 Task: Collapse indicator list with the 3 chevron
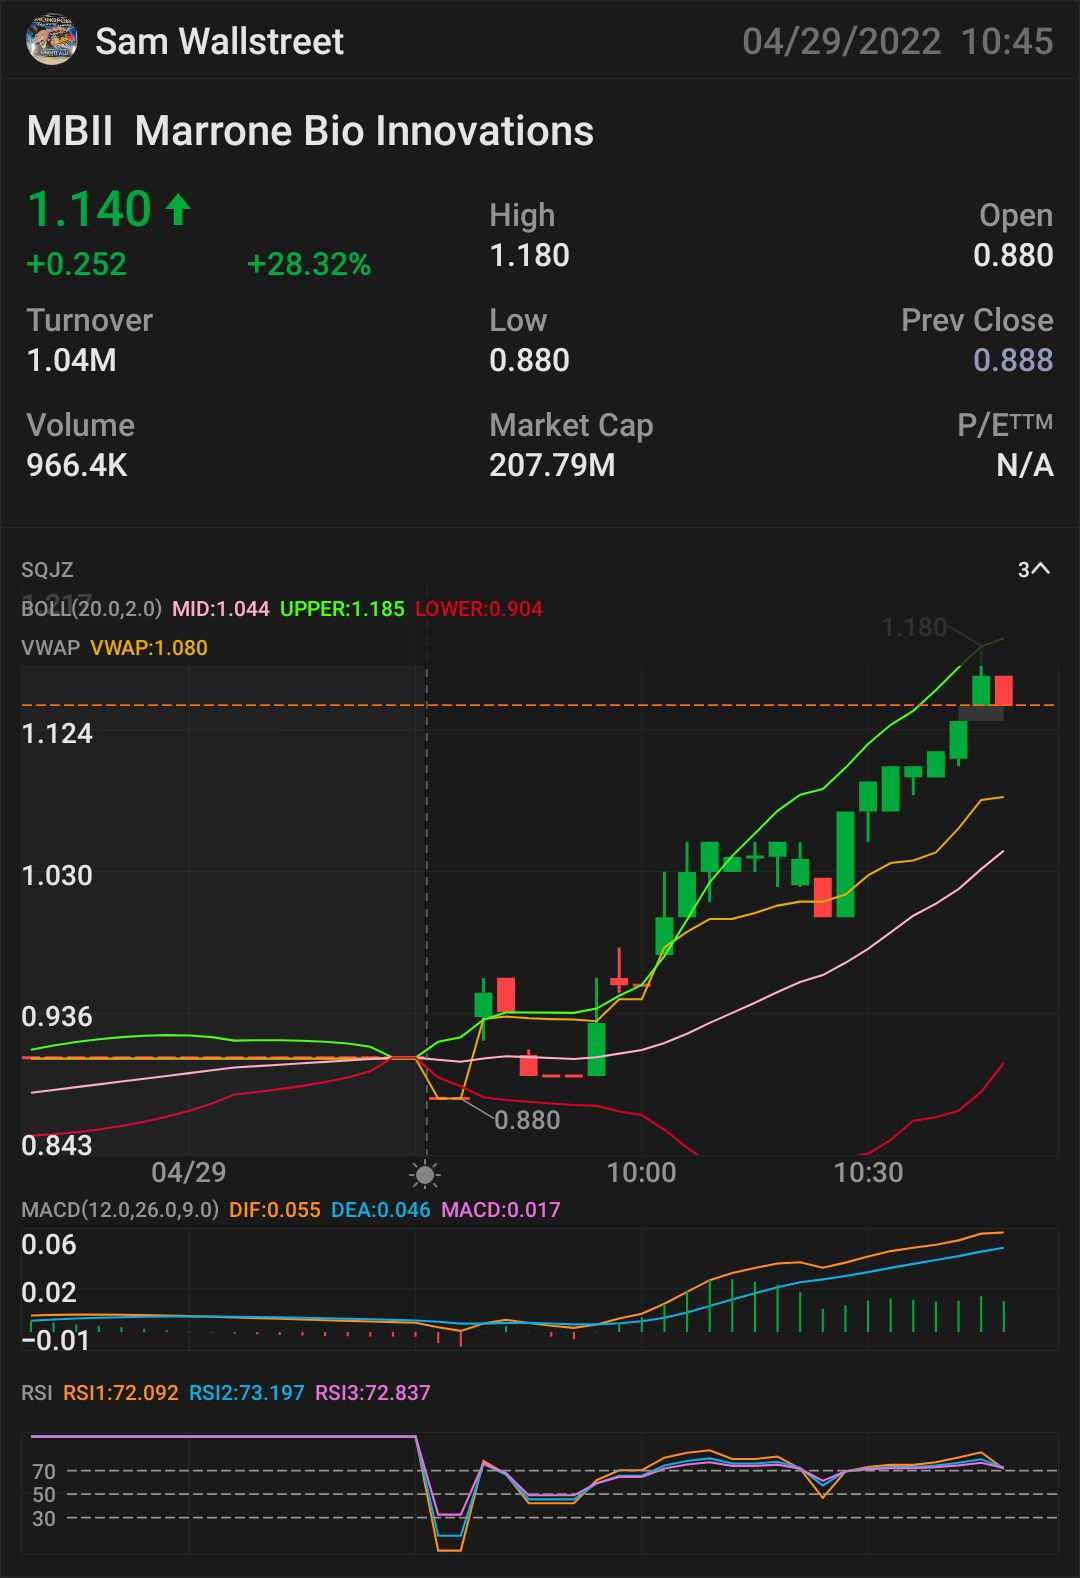click(x=1034, y=569)
